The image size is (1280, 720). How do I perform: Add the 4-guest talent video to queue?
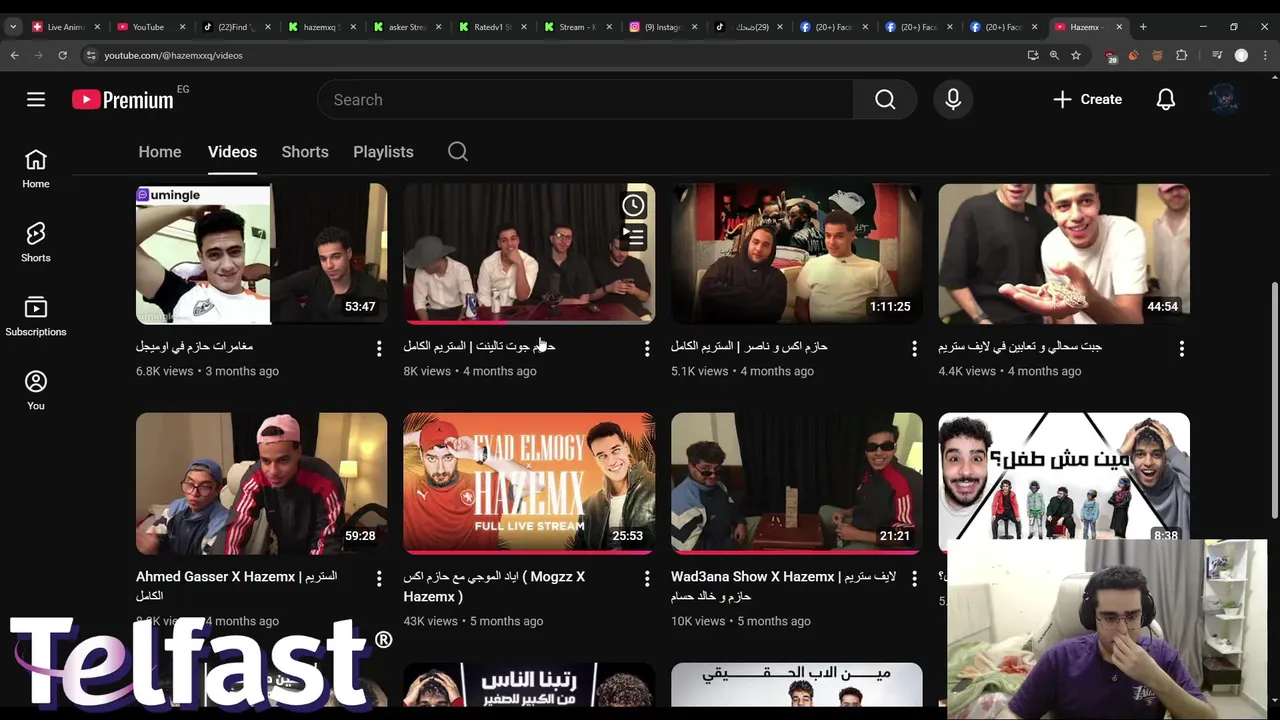pos(633,237)
